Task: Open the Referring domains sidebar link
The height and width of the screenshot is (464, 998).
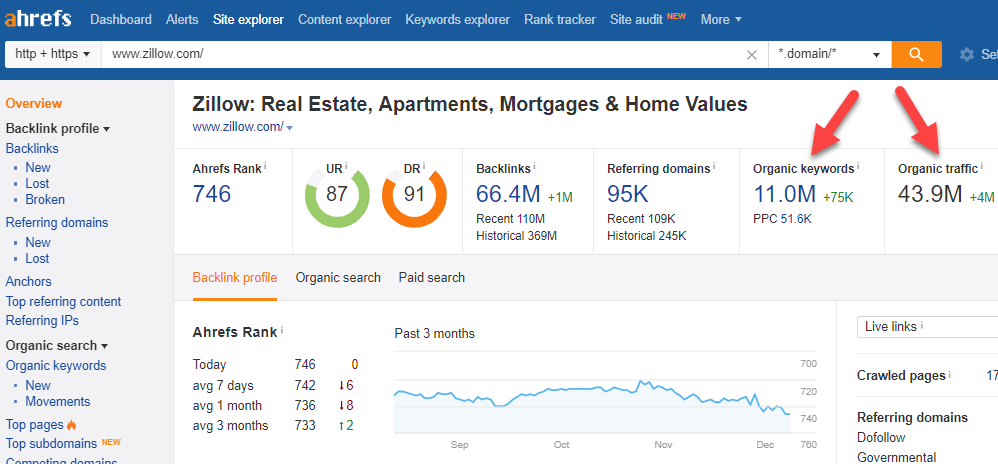Action: (57, 223)
